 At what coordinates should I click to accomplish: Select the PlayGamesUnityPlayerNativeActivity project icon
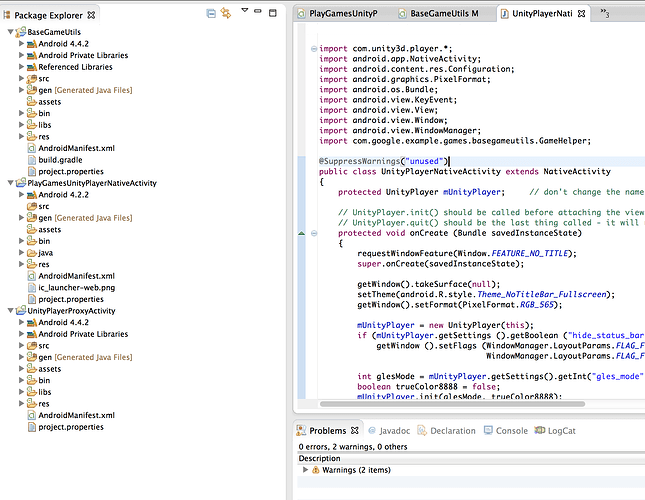21,183
